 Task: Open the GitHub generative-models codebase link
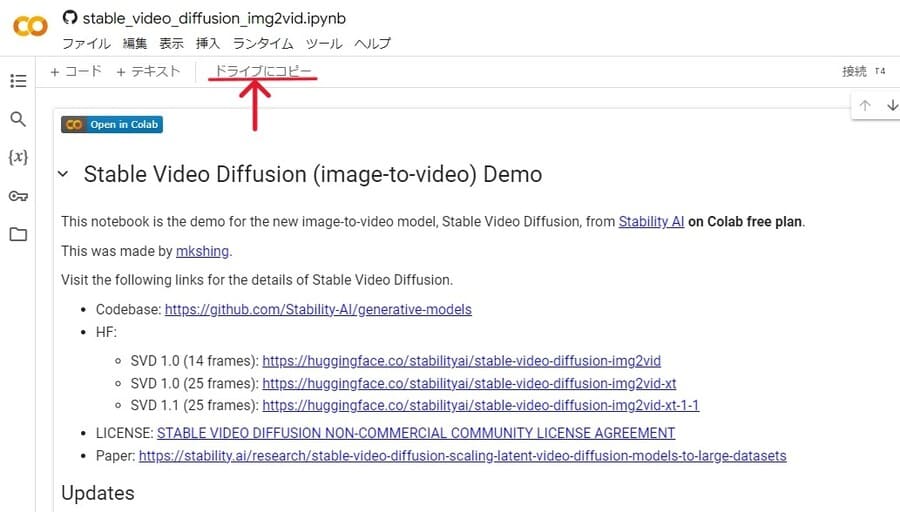click(x=318, y=309)
